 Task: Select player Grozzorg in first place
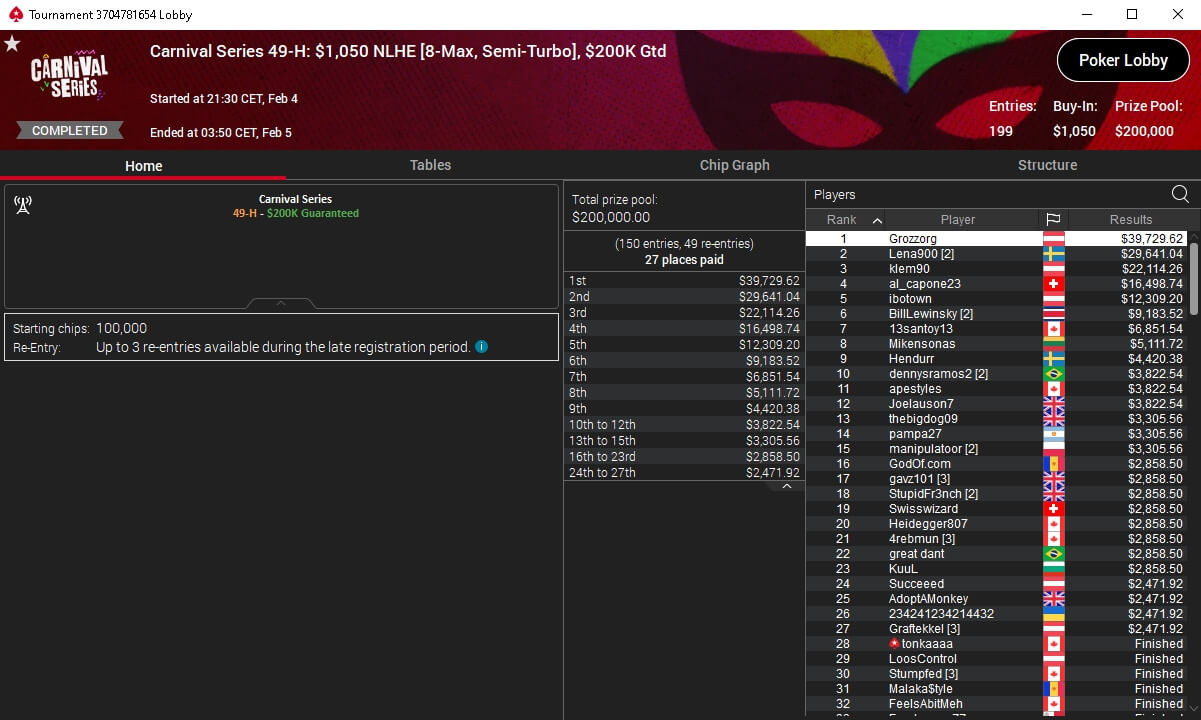click(996, 239)
